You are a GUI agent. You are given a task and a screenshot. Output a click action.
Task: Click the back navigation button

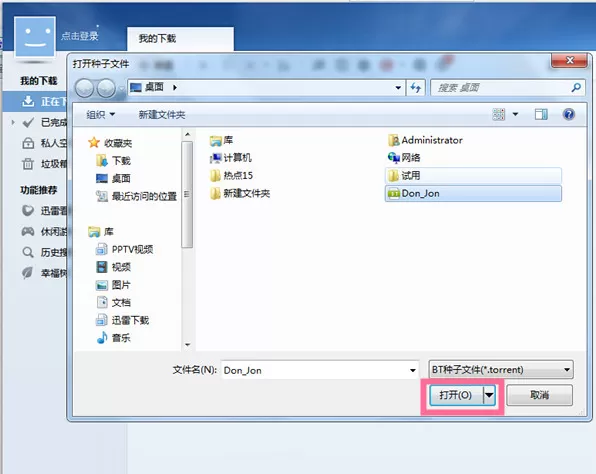(84, 89)
